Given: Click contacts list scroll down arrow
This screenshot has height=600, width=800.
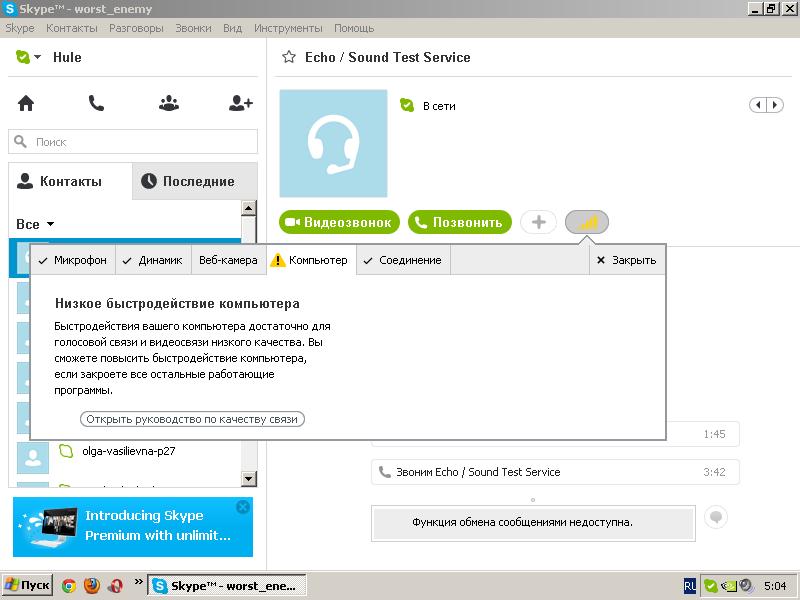Looking at the screenshot, I should coord(248,479).
